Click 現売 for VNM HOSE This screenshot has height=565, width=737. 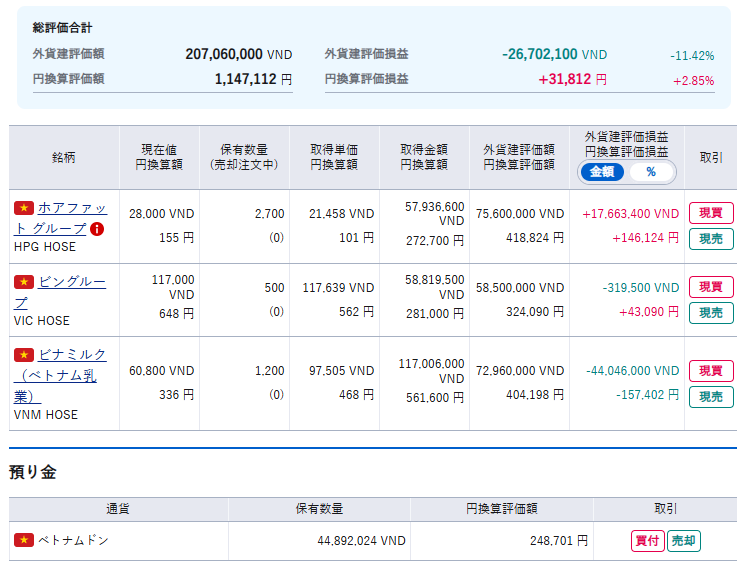pyautogui.click(x=711, y=397)
